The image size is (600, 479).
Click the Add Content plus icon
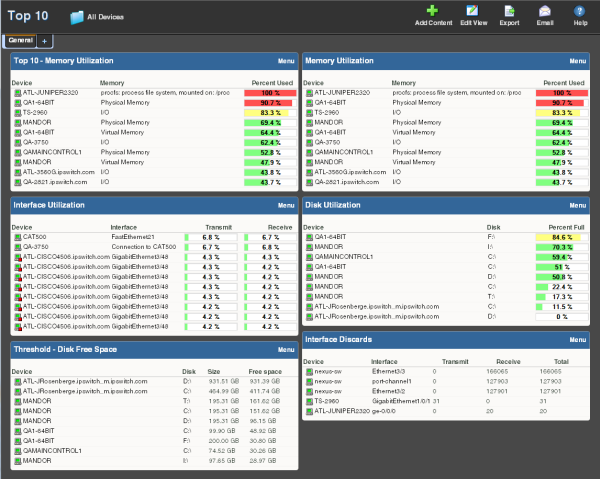[432, 11]
